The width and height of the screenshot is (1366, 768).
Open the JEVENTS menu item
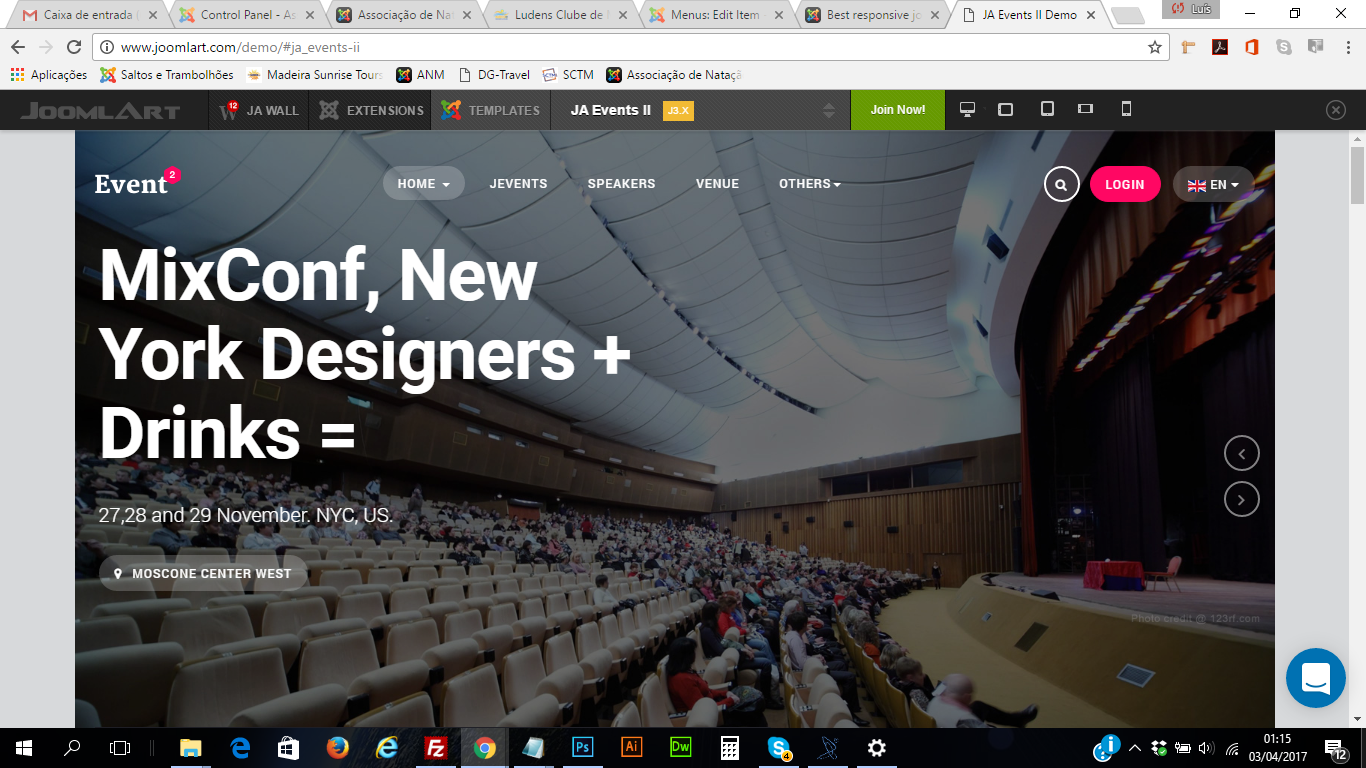coord(518,184)
